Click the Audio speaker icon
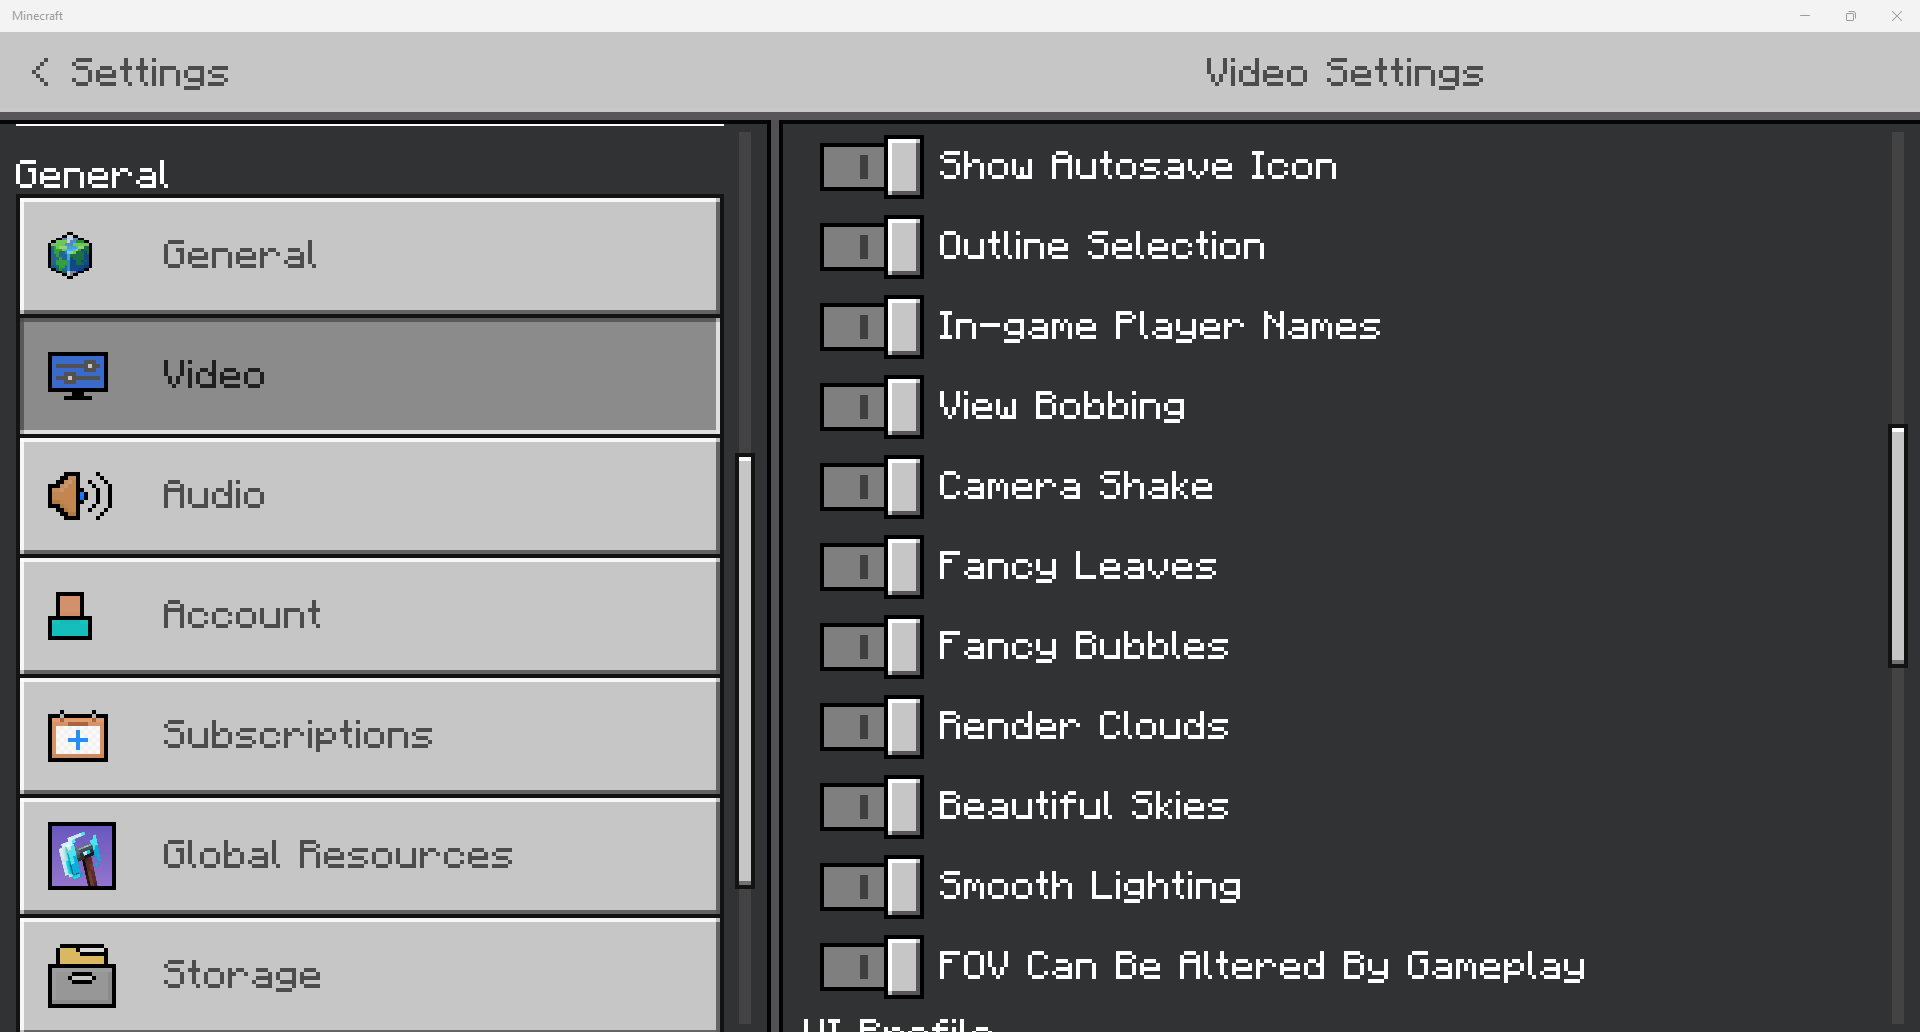1920x1032 pixels. [x=78, y=495]
